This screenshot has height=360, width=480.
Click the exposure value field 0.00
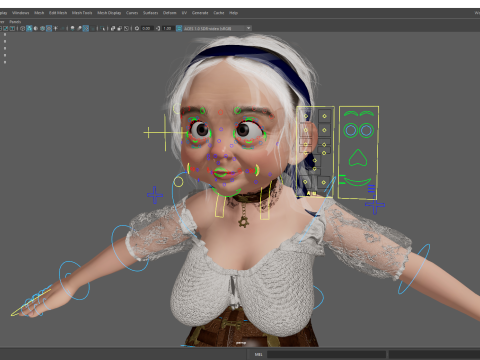coord(147,28)
